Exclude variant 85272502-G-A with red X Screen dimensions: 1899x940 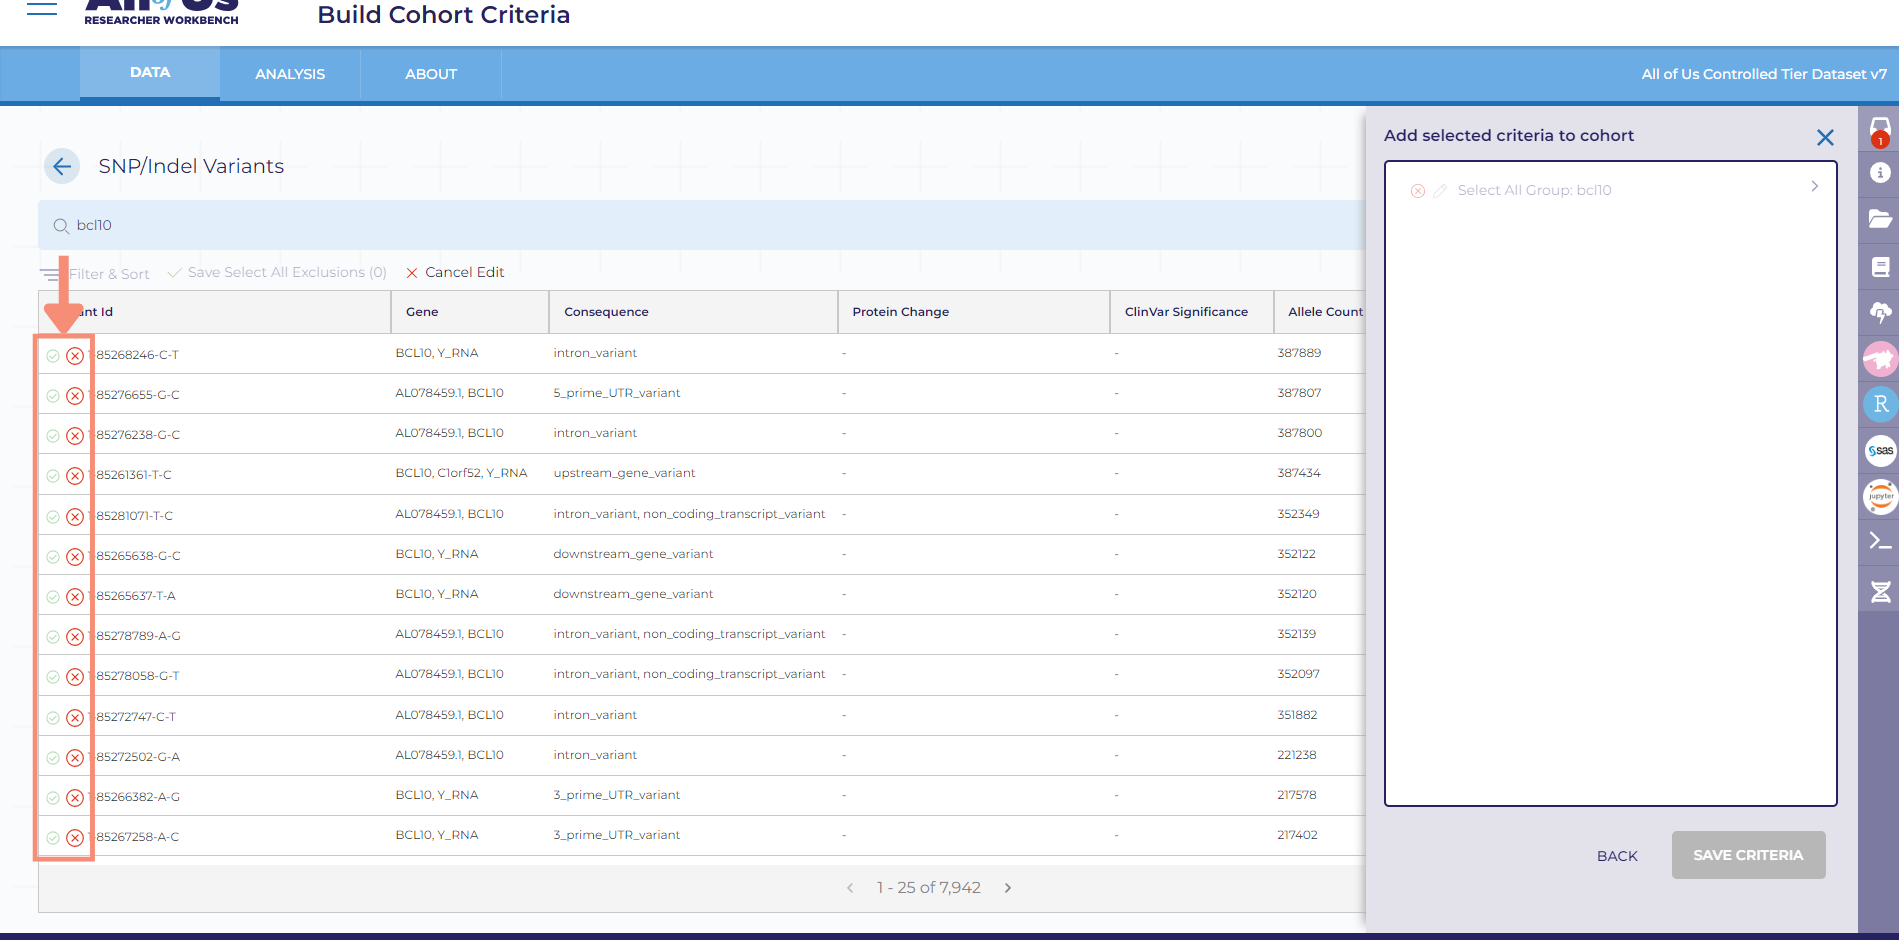click(75, 758)
